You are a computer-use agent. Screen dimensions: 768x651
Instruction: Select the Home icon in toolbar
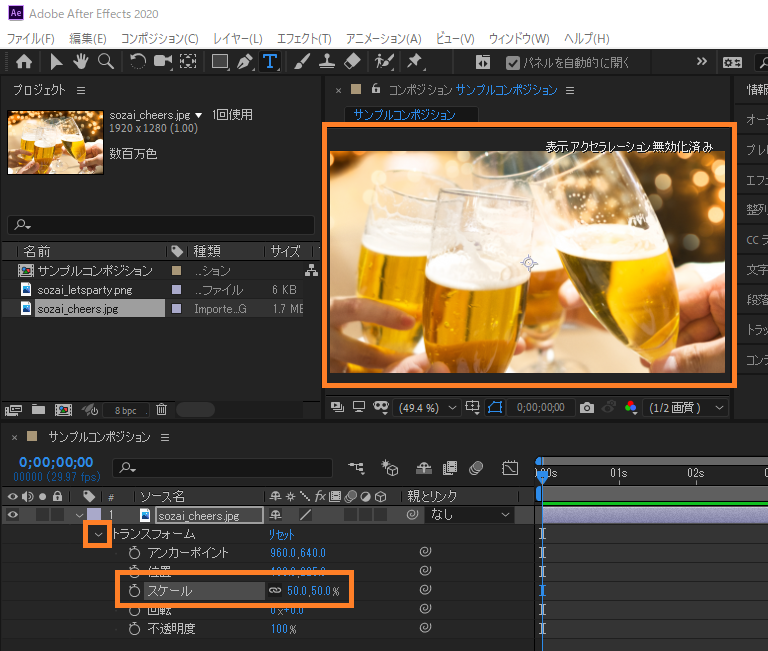pyautogui.click(x=24, y=62)
